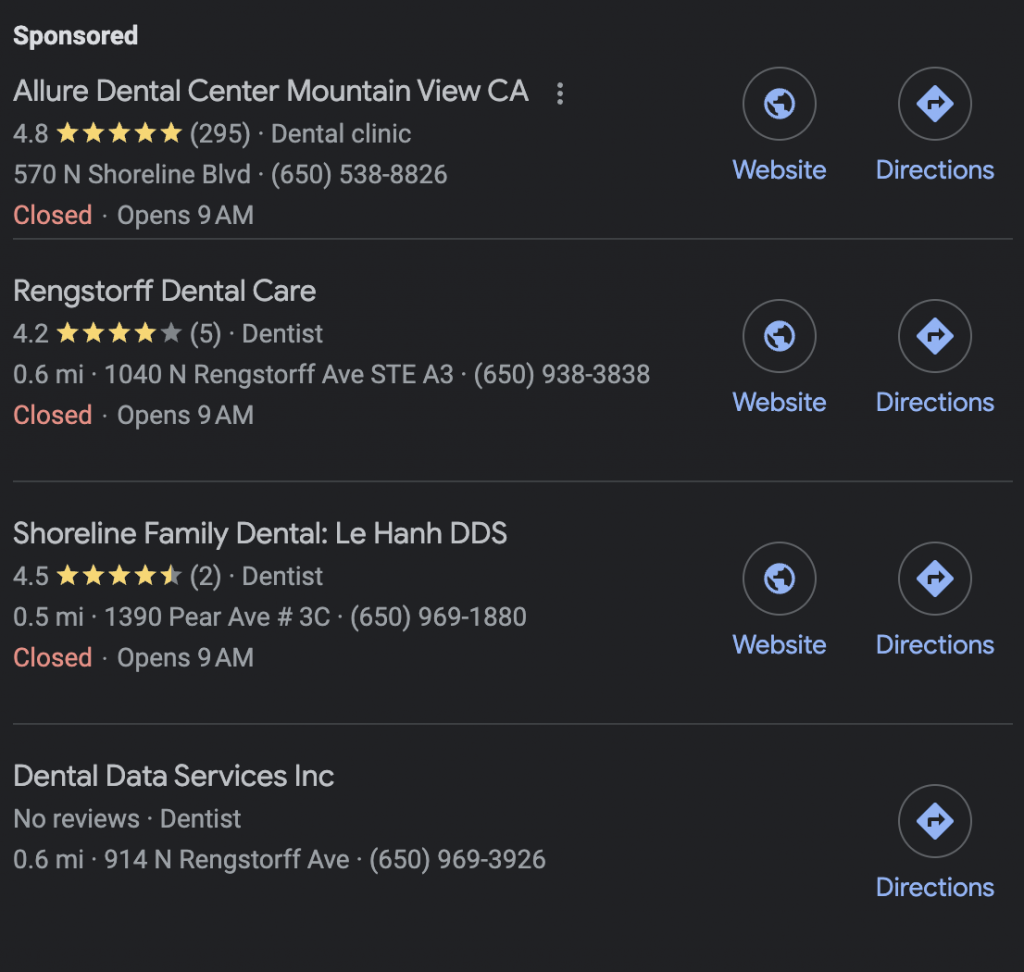Select the Shoreline Family Dental business name

260,534
